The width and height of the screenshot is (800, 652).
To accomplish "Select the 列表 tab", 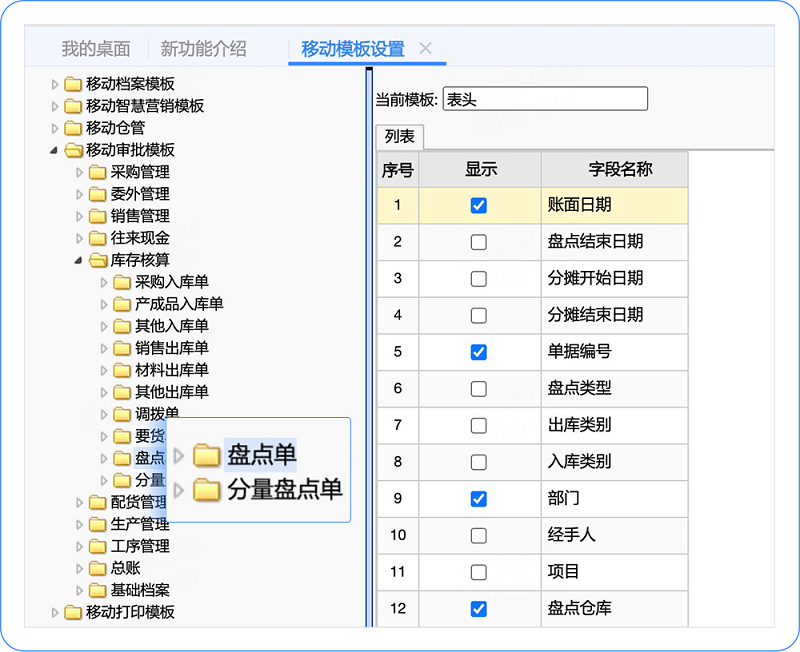I will [400, 137].
